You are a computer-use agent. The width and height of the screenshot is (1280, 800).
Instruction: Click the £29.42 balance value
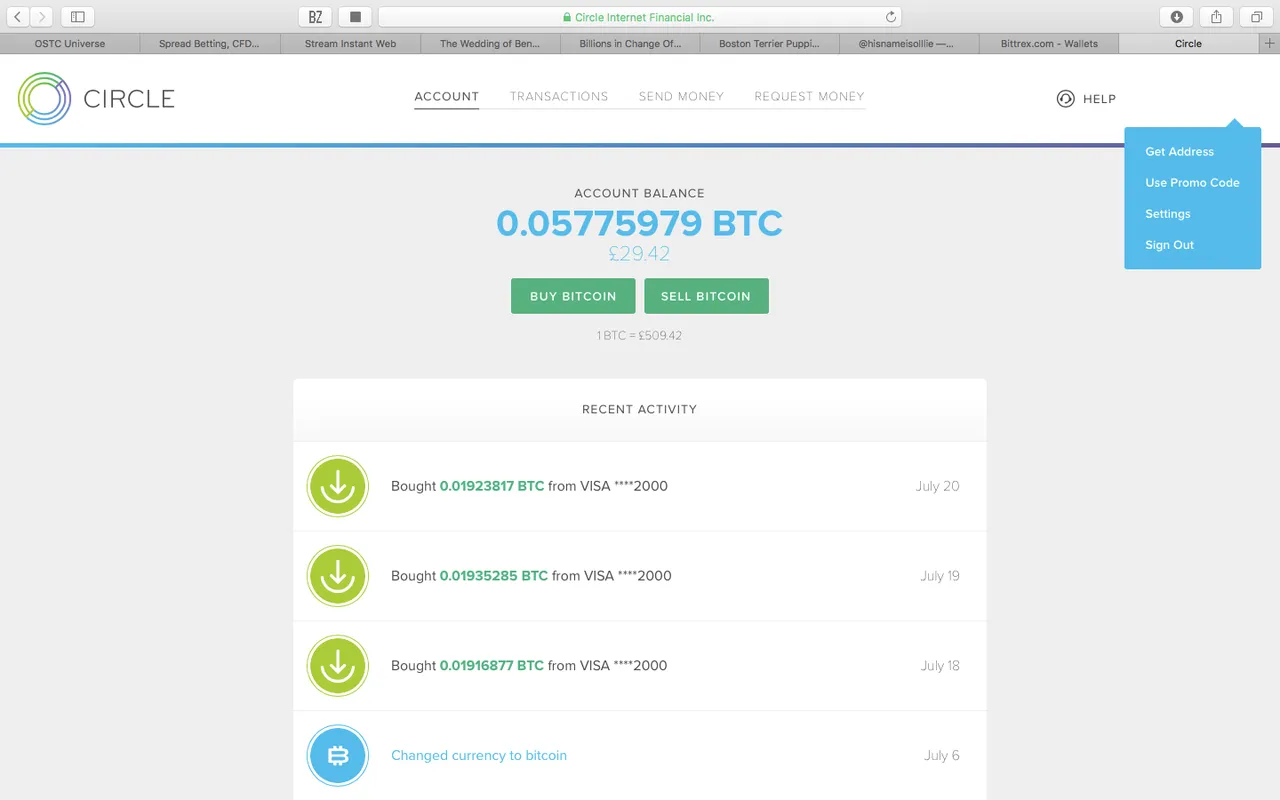(640, 254)
